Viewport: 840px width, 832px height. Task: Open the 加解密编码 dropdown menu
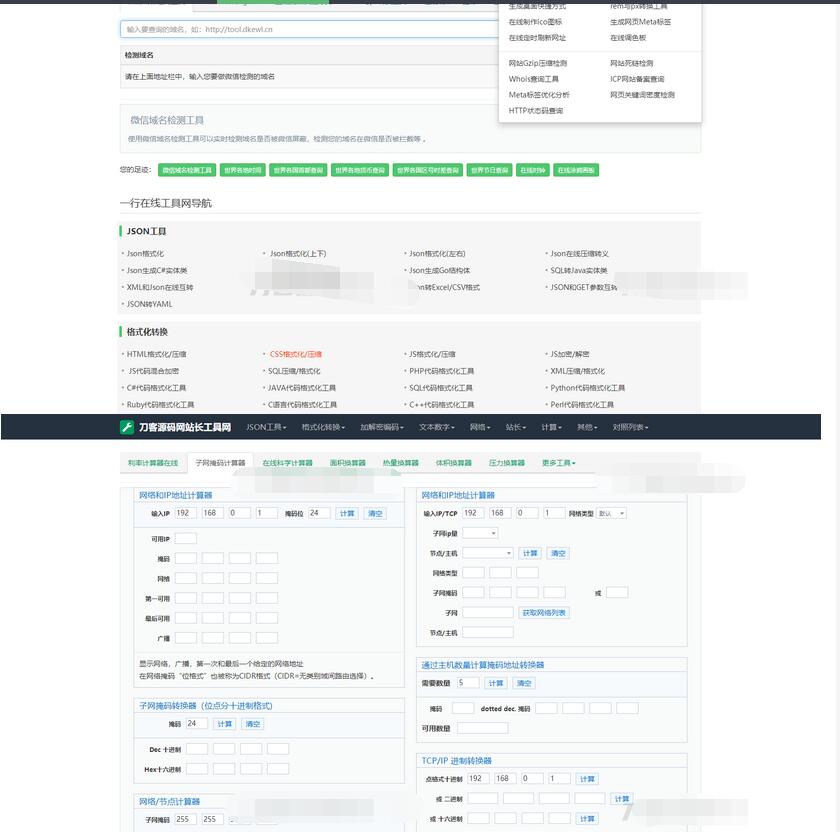tap(381, 427)
